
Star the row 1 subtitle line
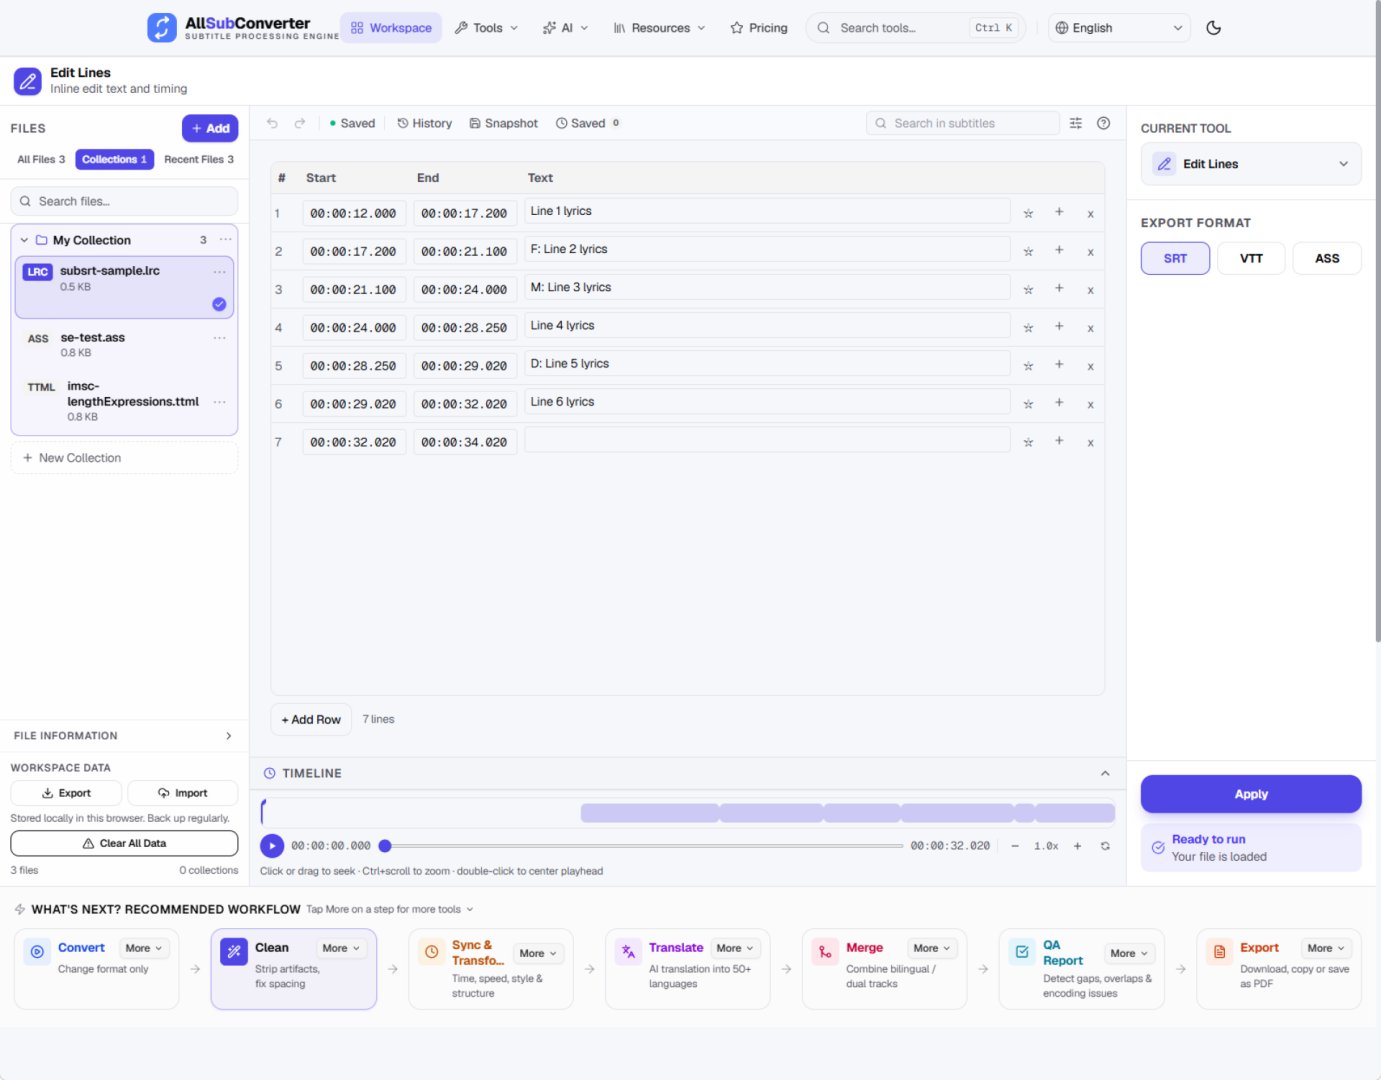tap(1028, 213)
